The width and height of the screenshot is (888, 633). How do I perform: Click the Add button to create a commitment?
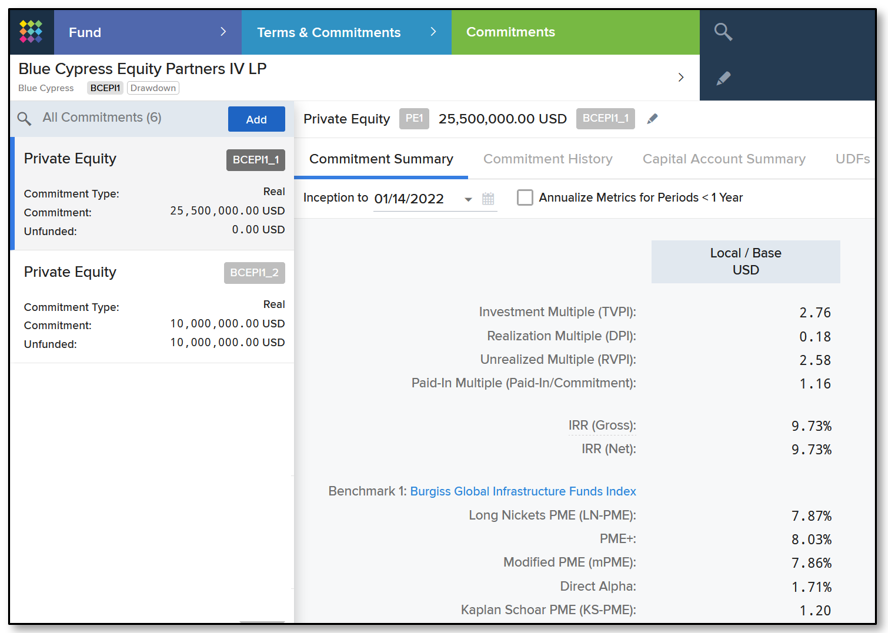[256, 118]
